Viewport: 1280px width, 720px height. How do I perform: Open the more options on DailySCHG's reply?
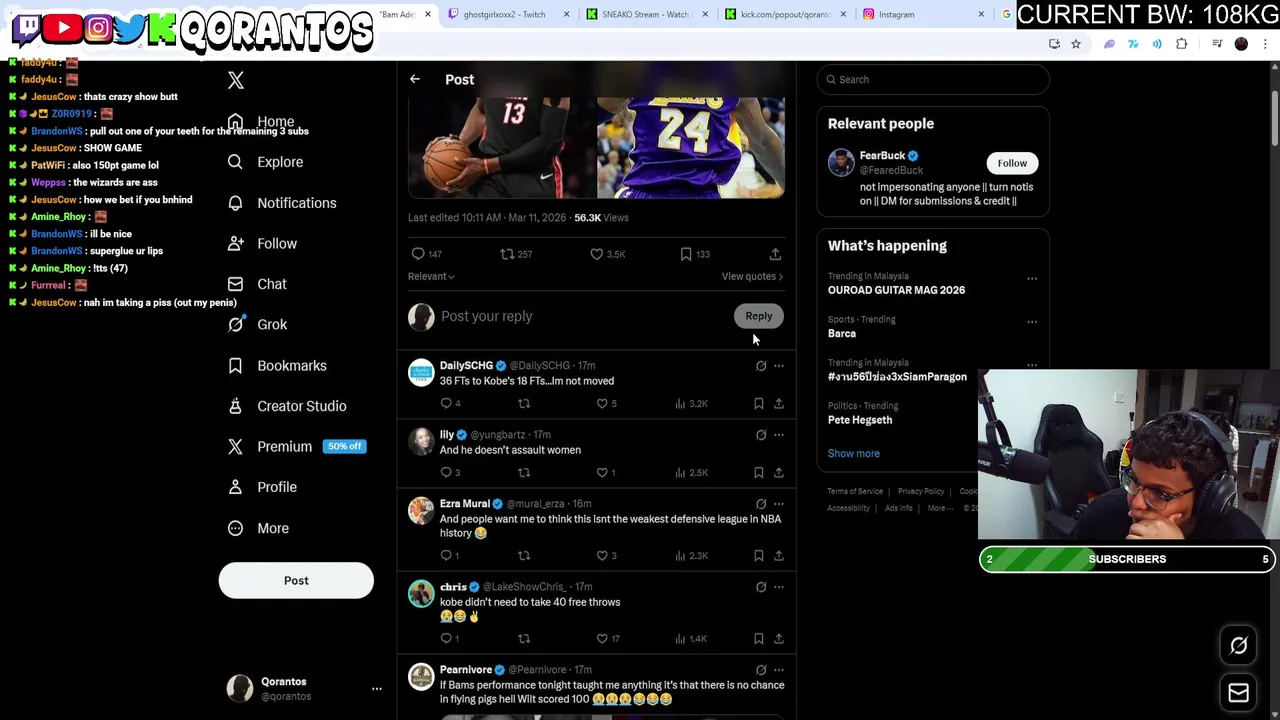point(779,366)
